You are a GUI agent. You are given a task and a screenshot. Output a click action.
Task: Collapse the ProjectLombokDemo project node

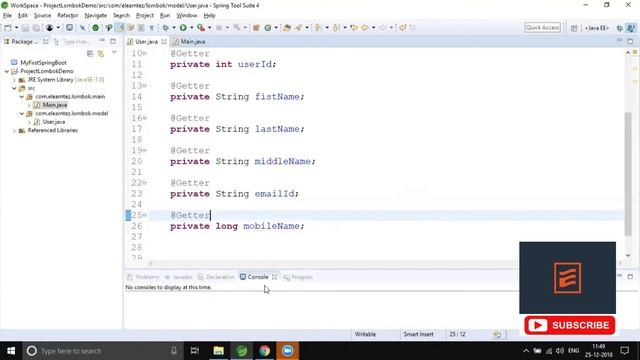pyautogui.click(x=7, y=71)
